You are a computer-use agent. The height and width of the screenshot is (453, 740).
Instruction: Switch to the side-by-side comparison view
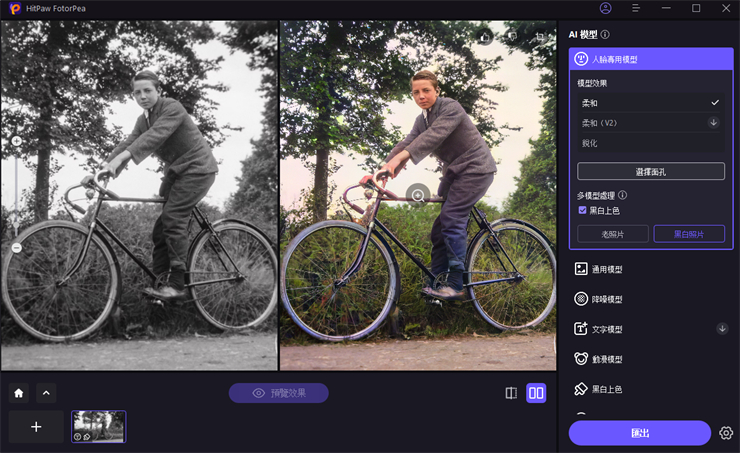[536, 393]
